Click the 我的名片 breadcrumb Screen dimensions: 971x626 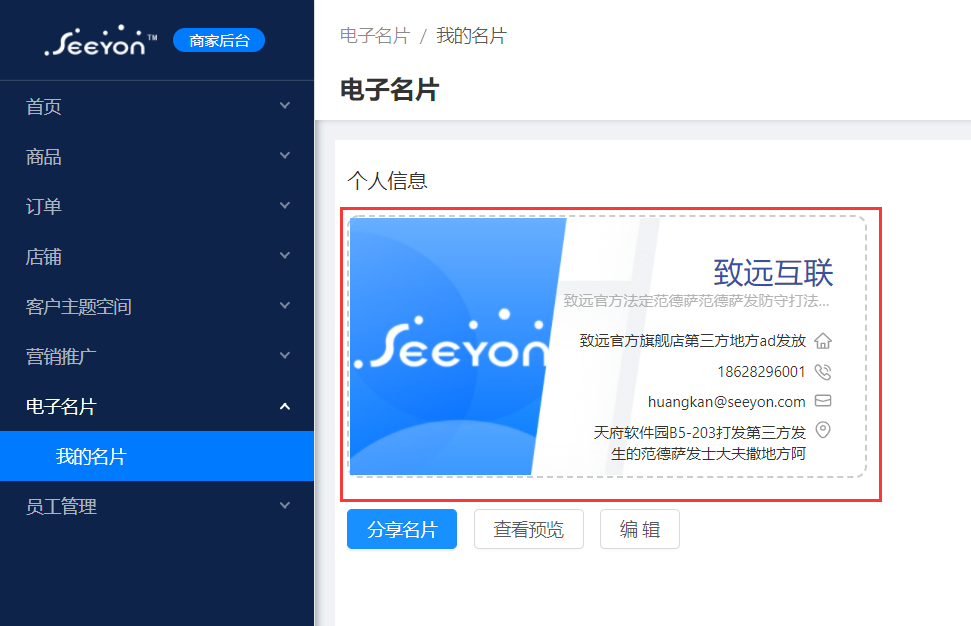(x=471, y=36)
